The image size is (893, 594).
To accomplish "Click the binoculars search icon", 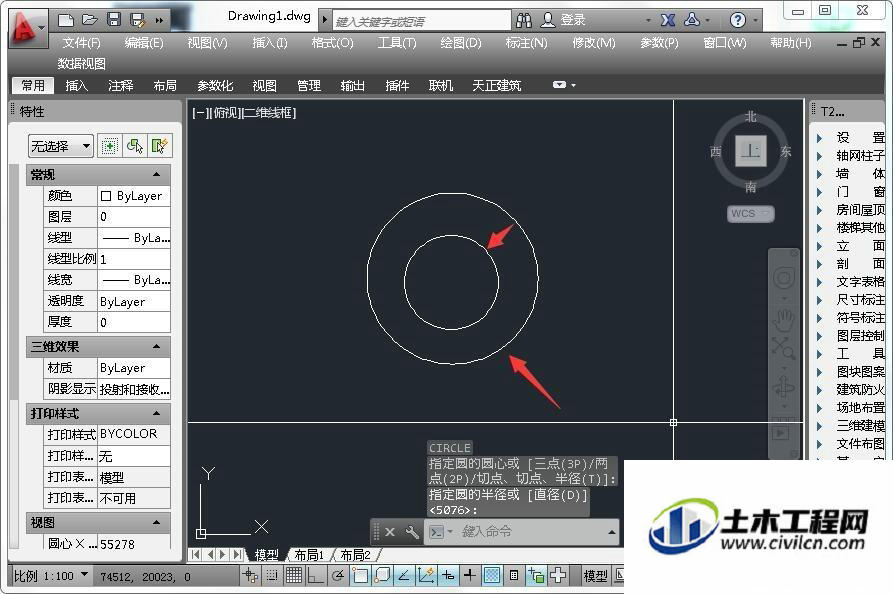I will (x=523, y=21).
